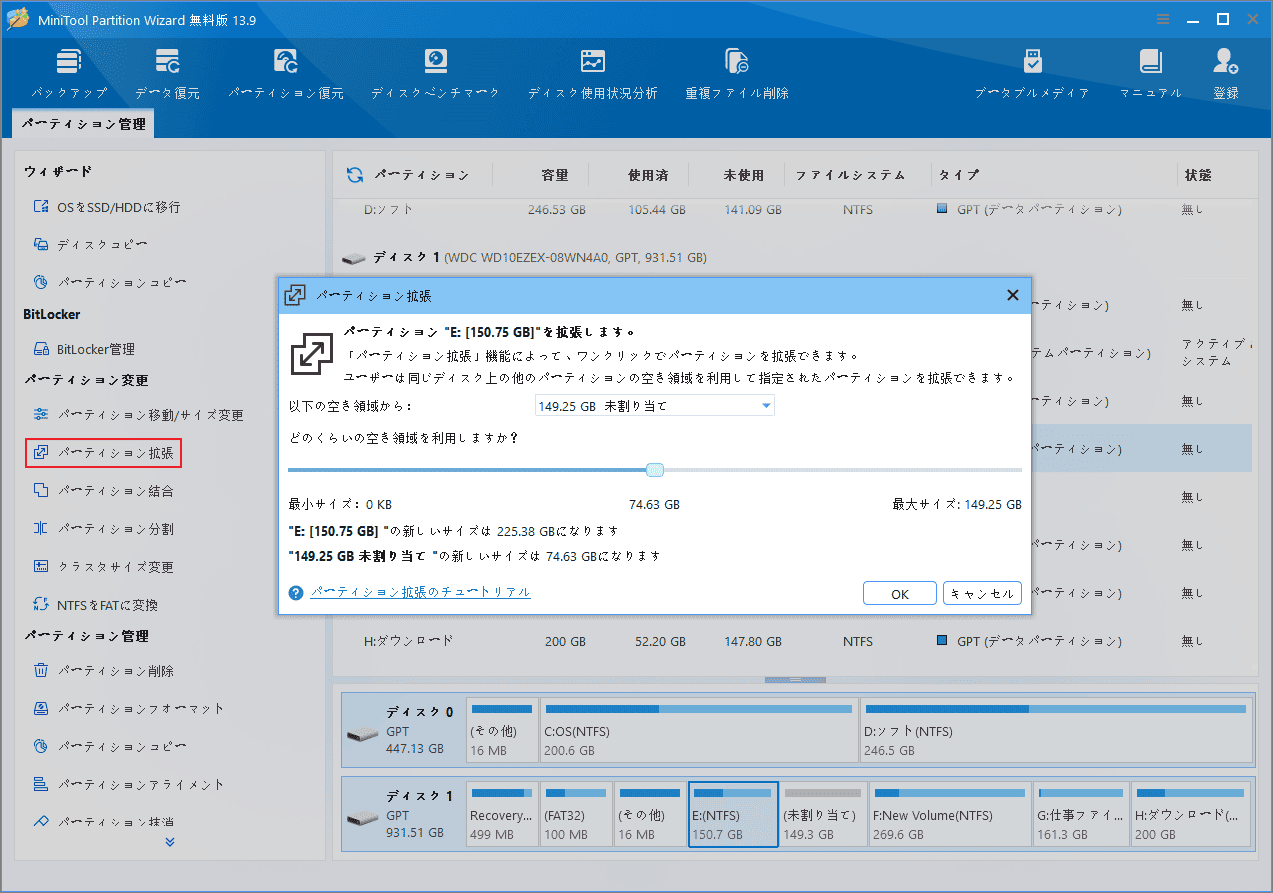Image resolution: width=1273 pixels, height=893 pixels.
Task: Refresh the partition list with reload icon
Action: (355, 176)
